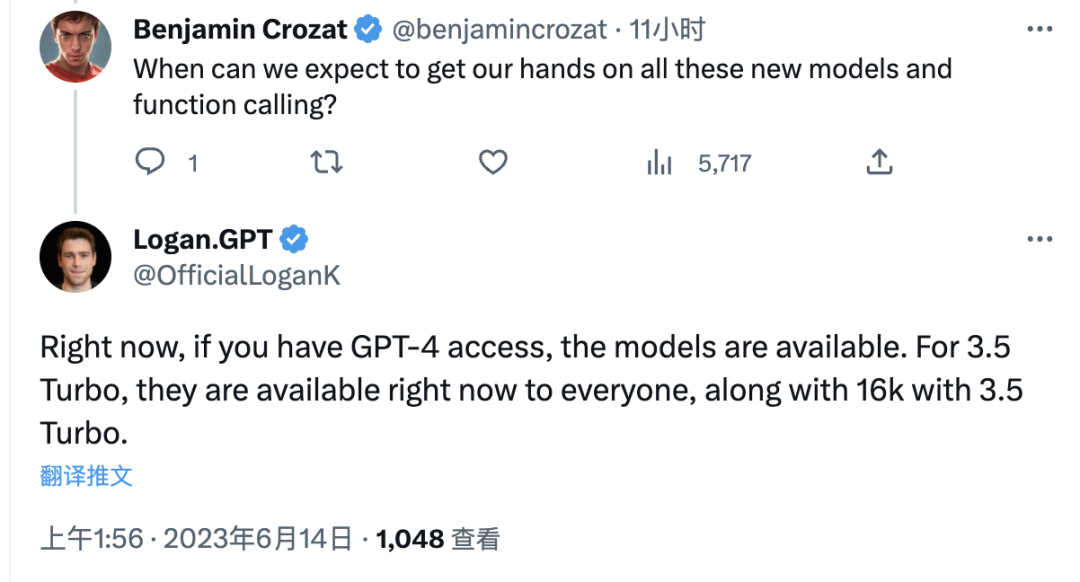Open Logan.GPT's profile avatar
The height and width of the screenshot is (582, 1080).
tap(76, 257)
